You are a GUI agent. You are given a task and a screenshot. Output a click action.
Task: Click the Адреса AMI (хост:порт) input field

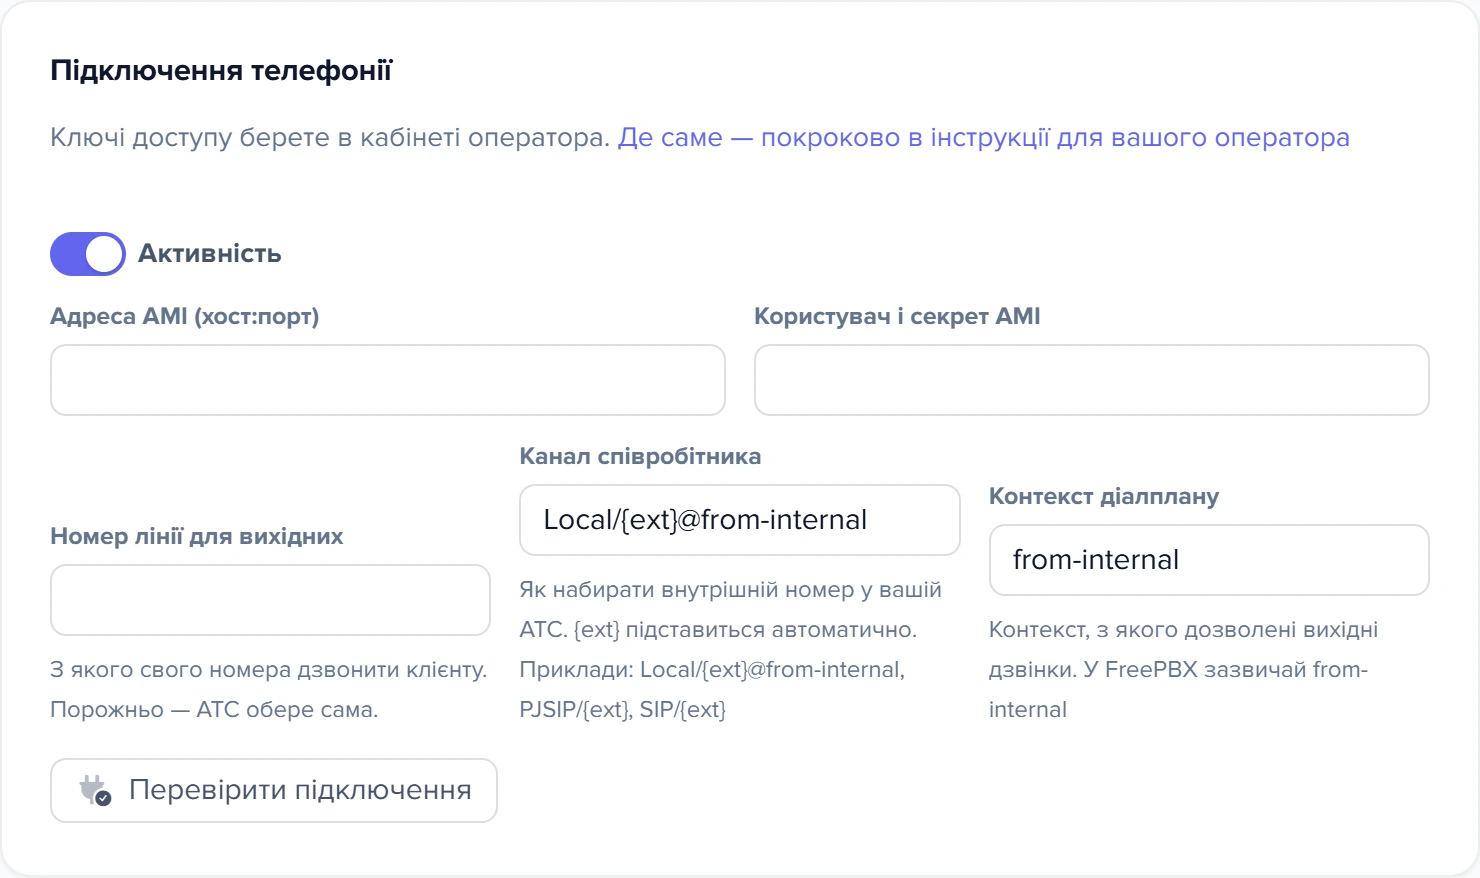pos(388,380)
